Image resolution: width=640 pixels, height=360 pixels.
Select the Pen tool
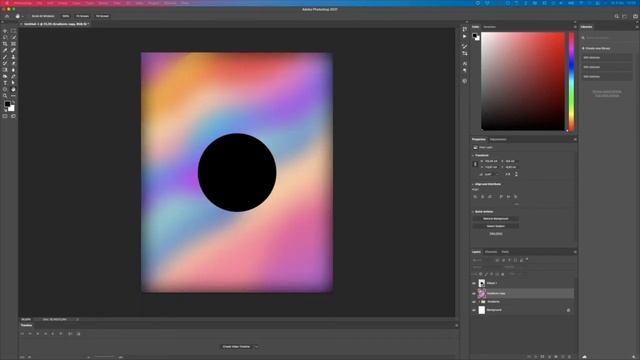point(13,76)
